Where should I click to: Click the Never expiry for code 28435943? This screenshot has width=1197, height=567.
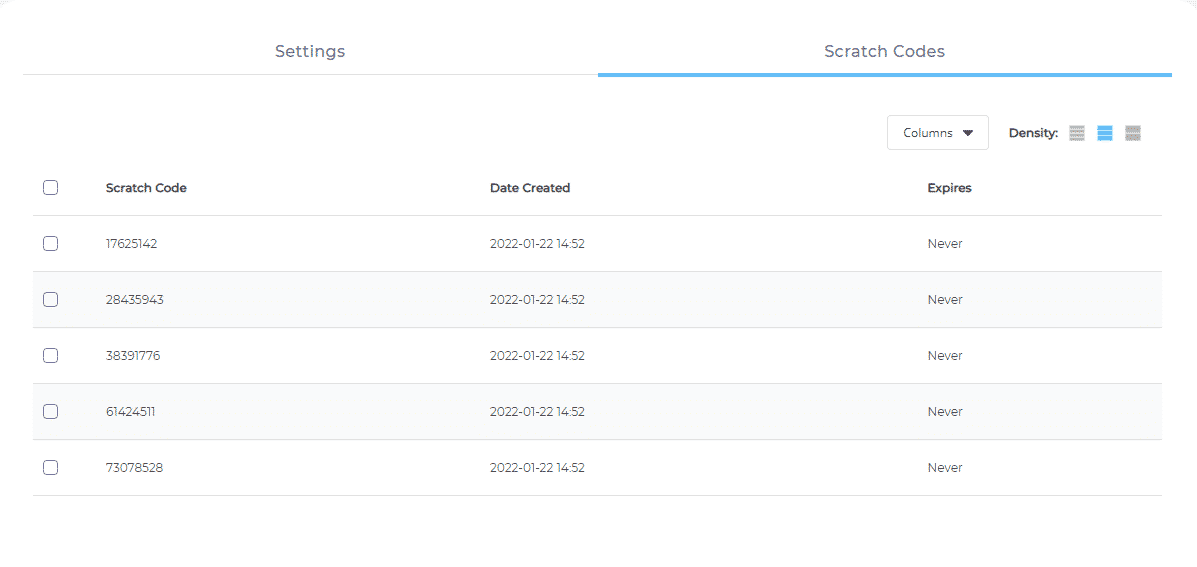[945, 300]
